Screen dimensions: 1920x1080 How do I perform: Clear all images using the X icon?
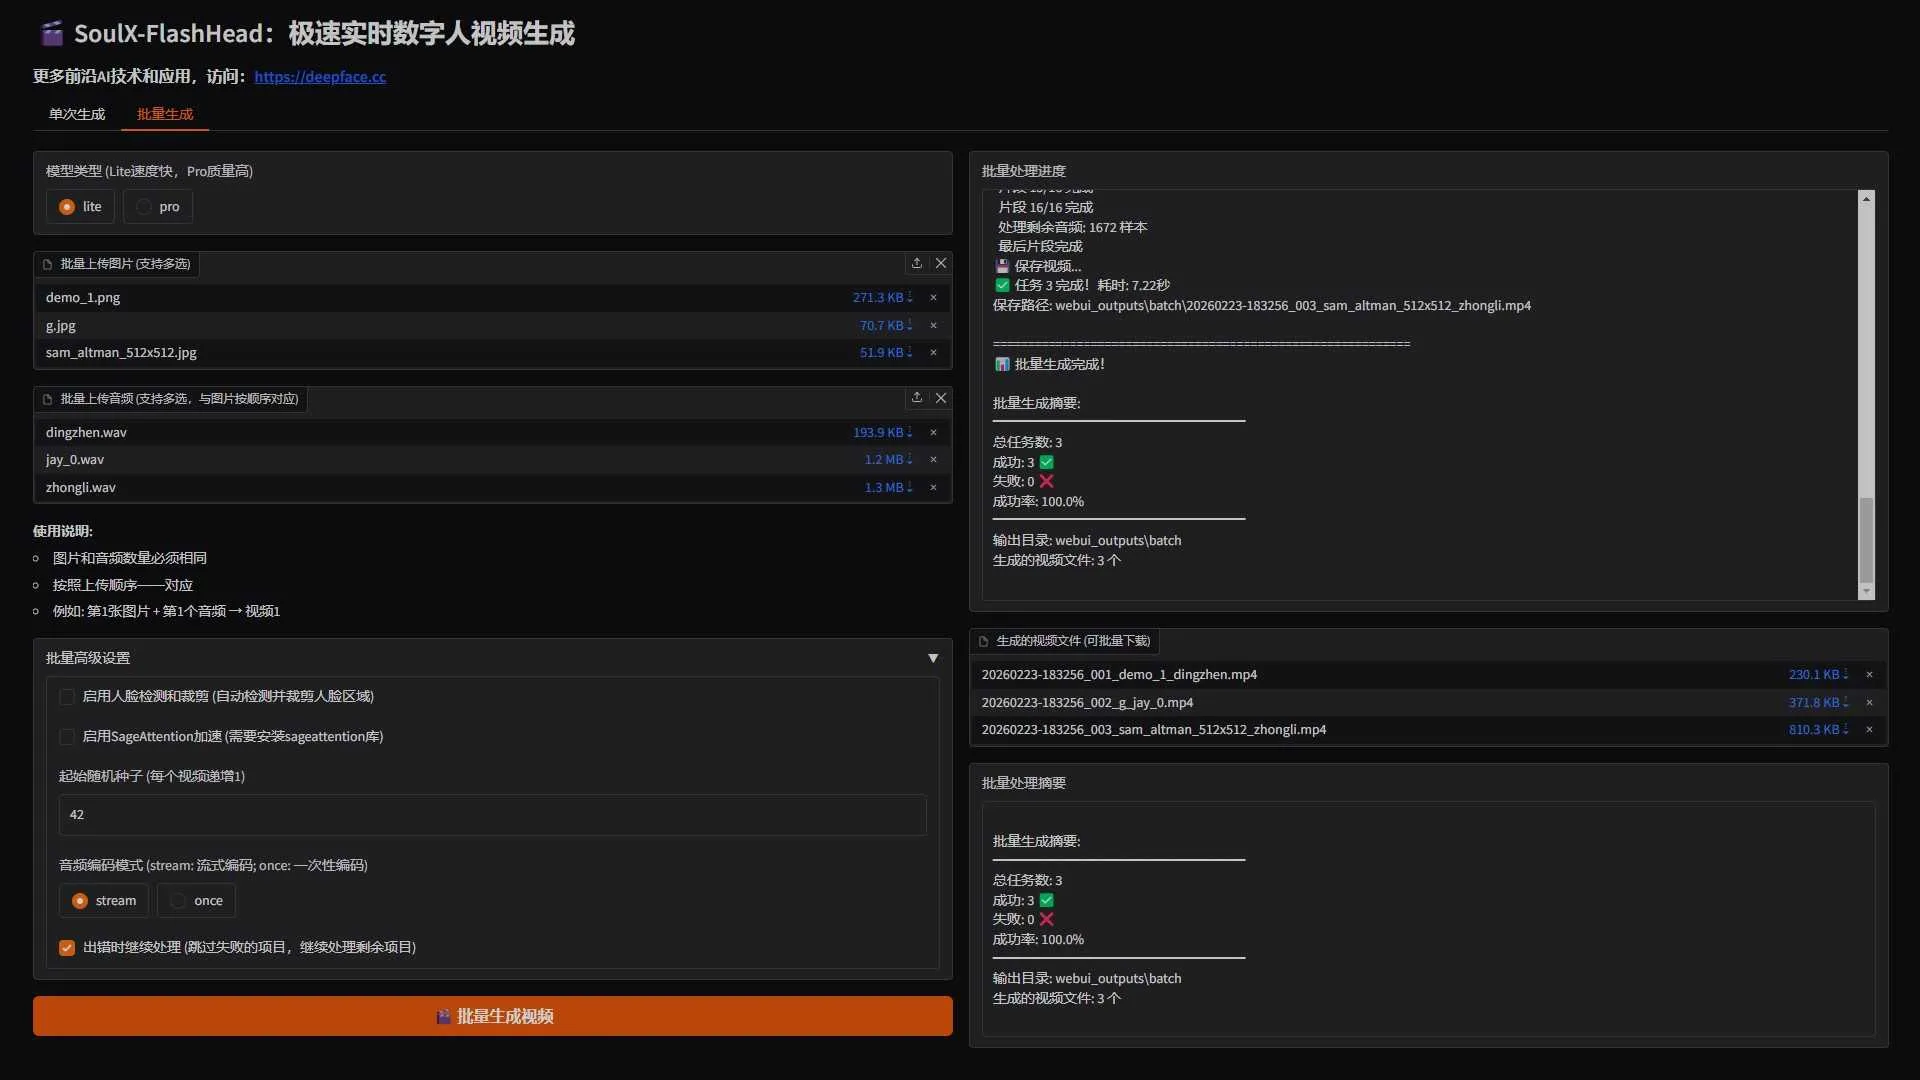[x=941, y=263]
